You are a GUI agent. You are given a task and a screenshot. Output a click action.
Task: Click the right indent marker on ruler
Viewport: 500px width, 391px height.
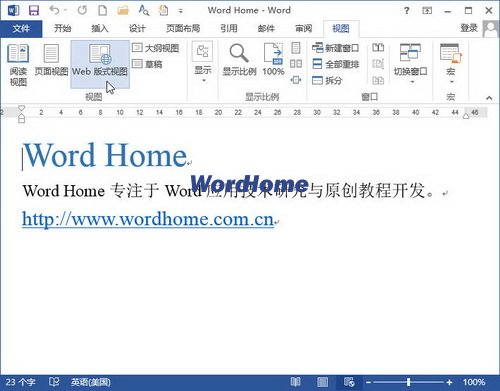466,116
